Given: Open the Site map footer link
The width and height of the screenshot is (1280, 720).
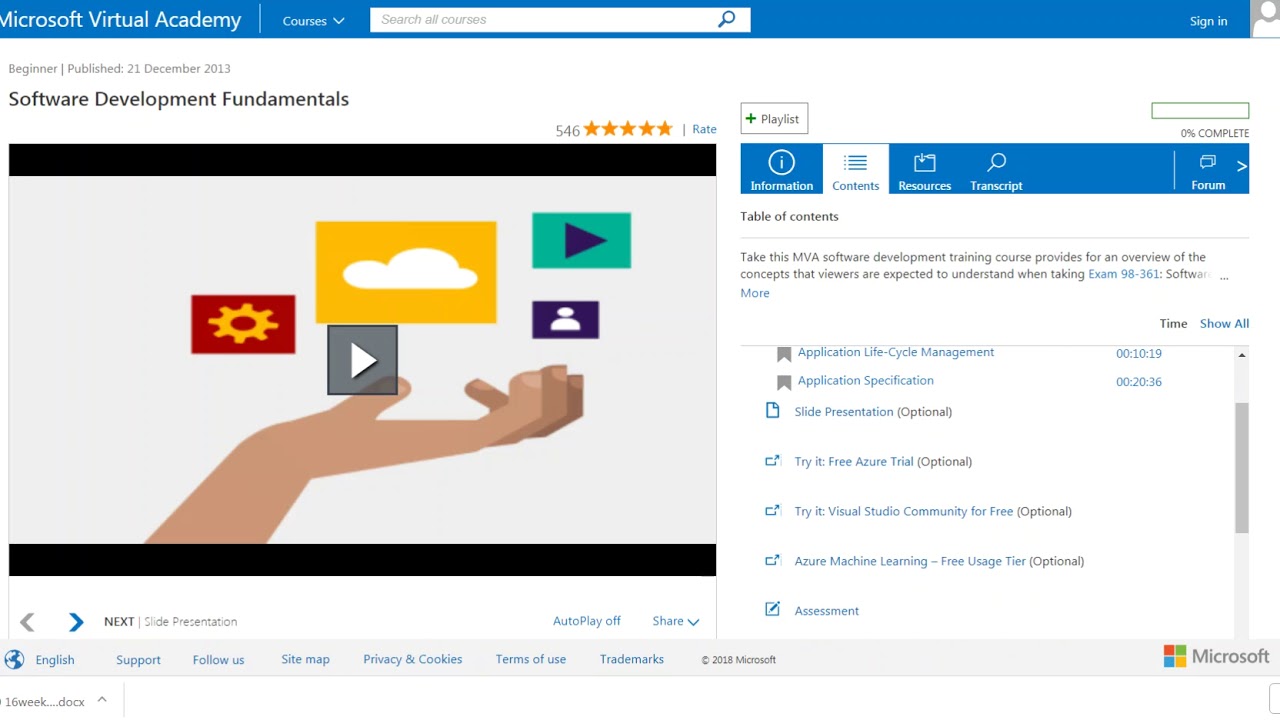Looking at the screenshot, I should click(305, 659).
